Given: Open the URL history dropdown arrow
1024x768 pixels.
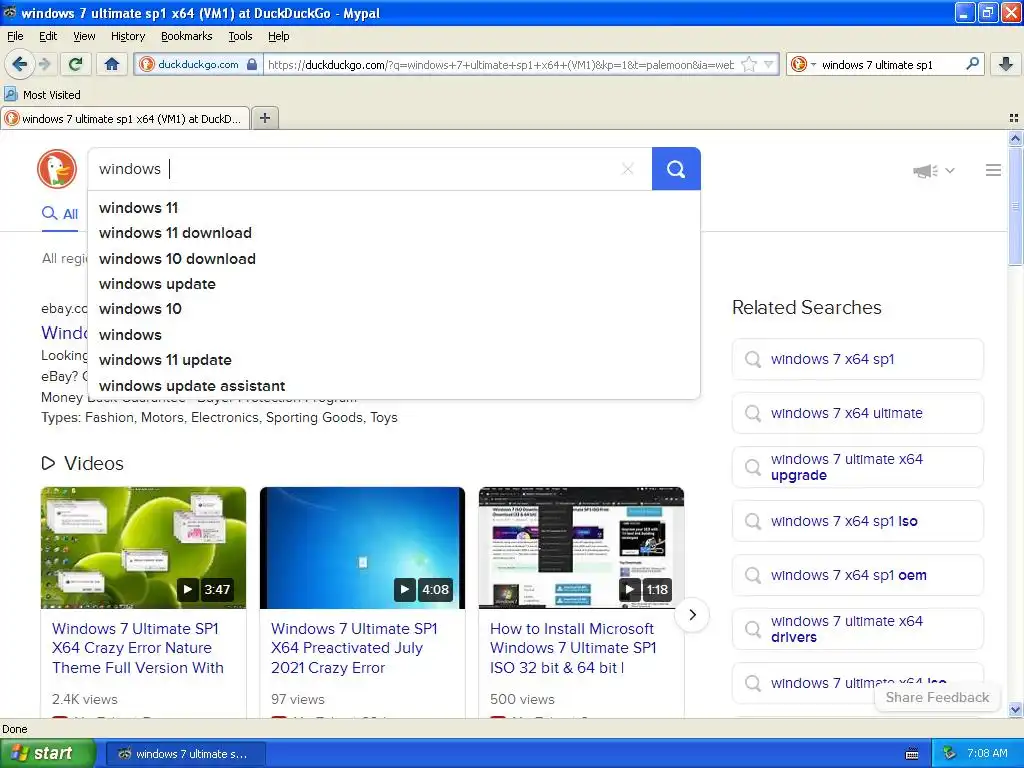Looking at the screenshot, I should (x=769, y=64).
